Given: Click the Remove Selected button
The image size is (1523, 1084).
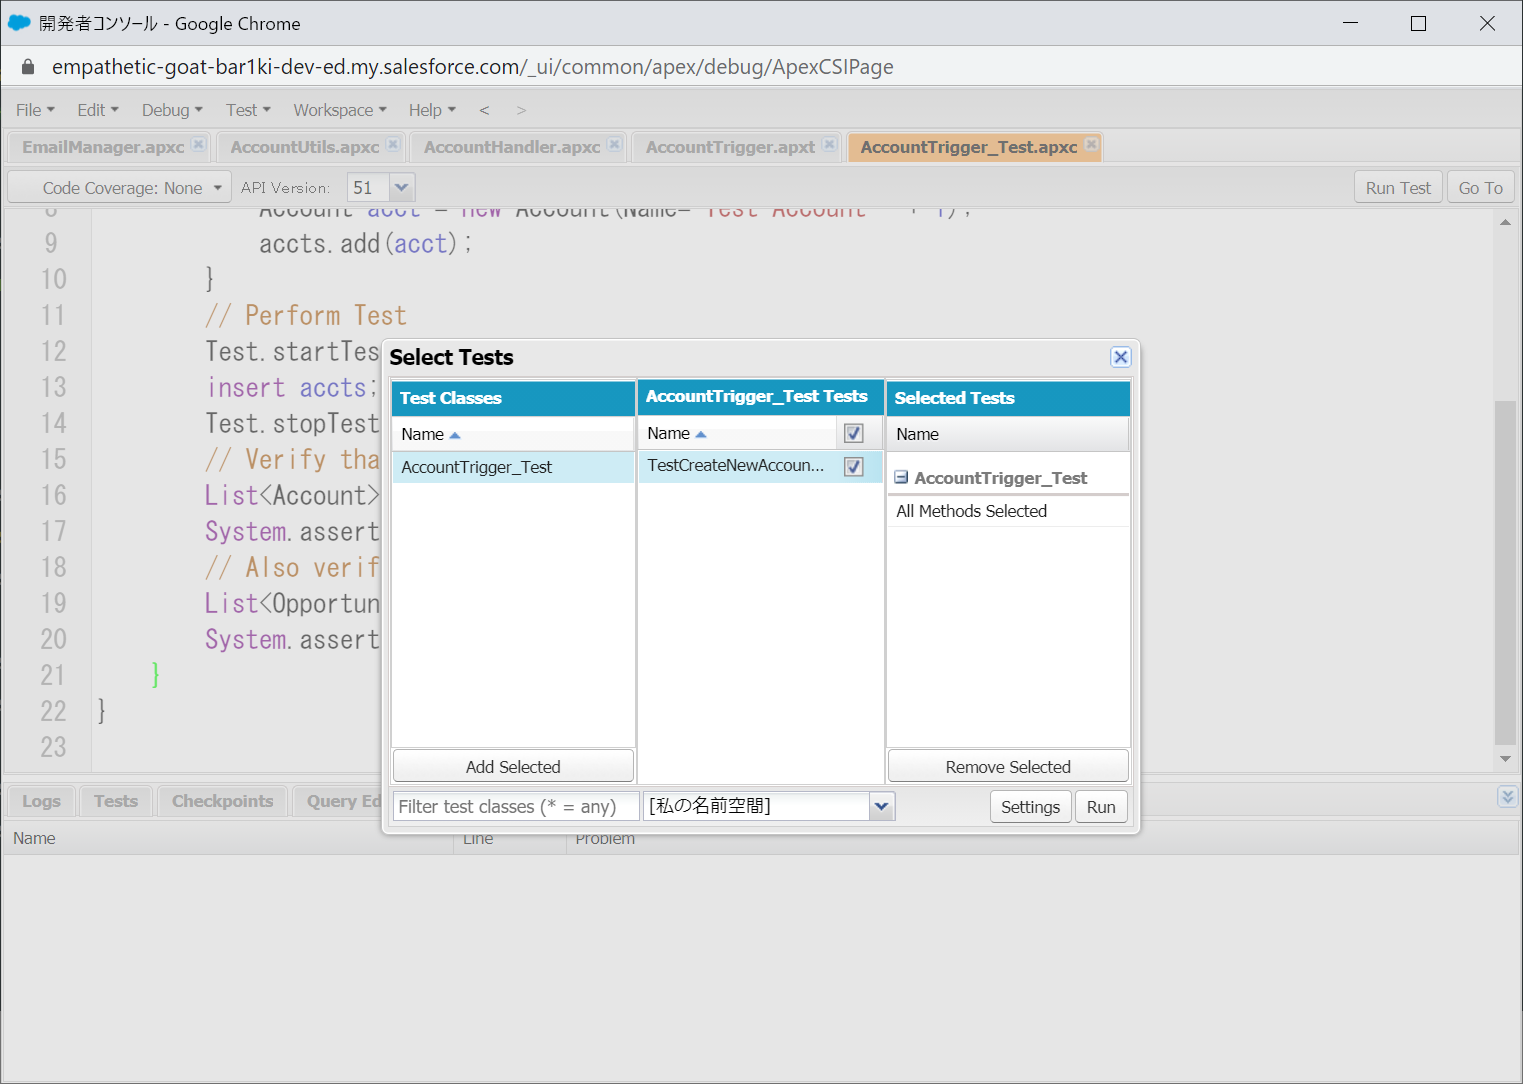Looking at the screenshot, I should click(x=1008, y=767).
